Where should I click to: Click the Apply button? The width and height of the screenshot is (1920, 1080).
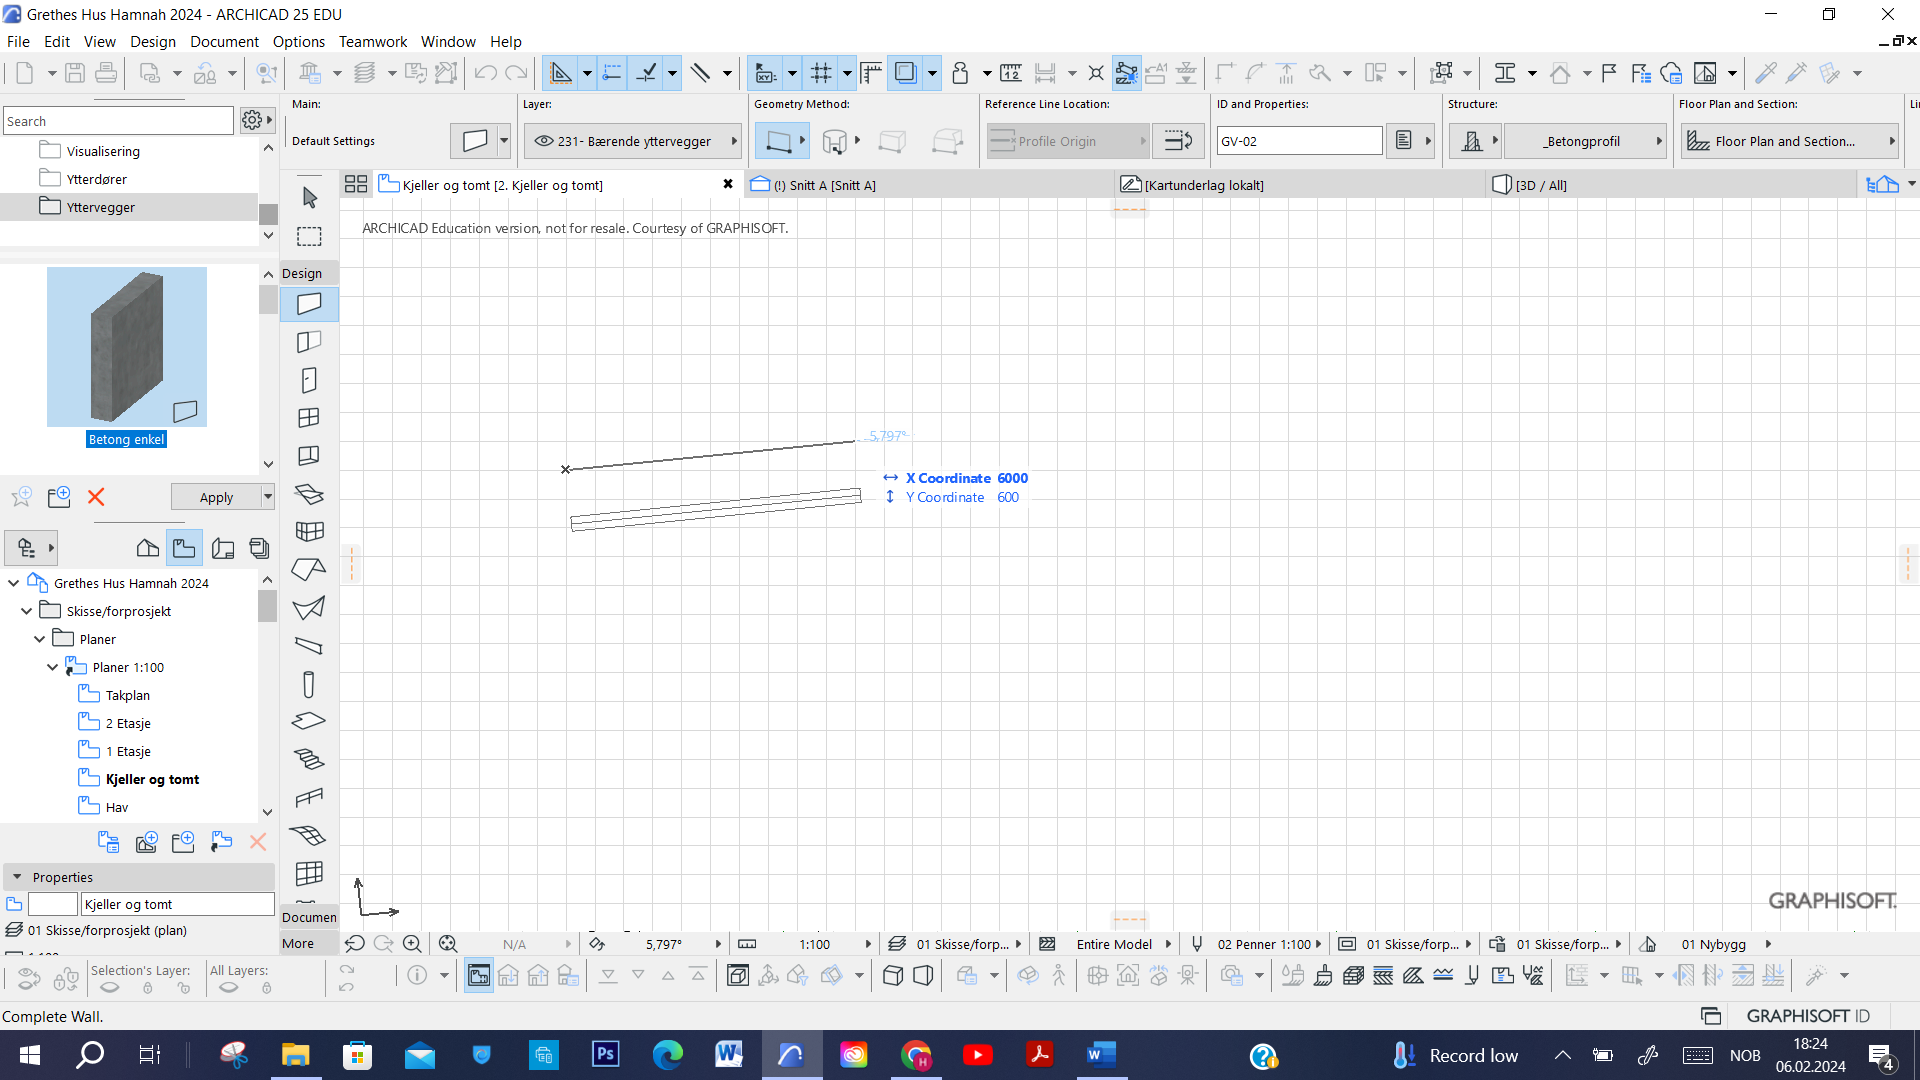(x=216, y=497)
